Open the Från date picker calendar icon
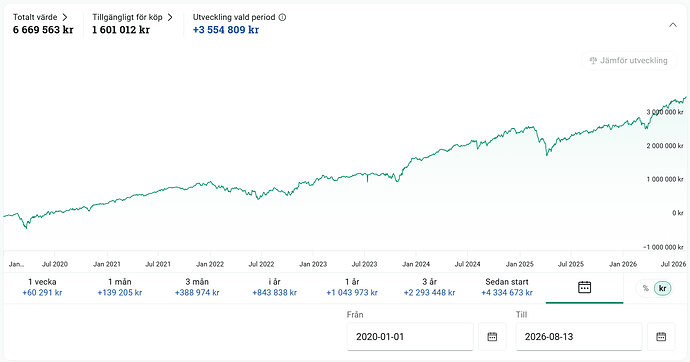This screenshot has height=362, width=690. (x=492, y=337)
